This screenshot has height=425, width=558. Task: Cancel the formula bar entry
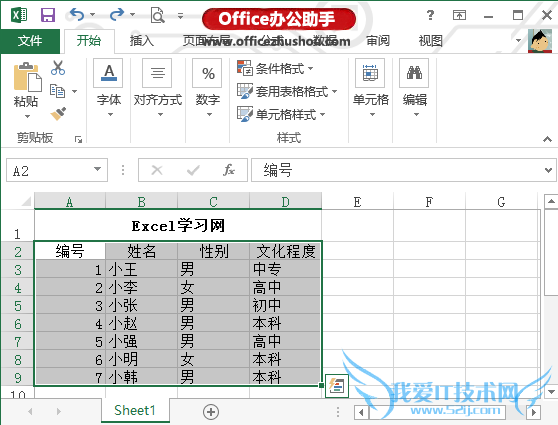tap(157, 170)
